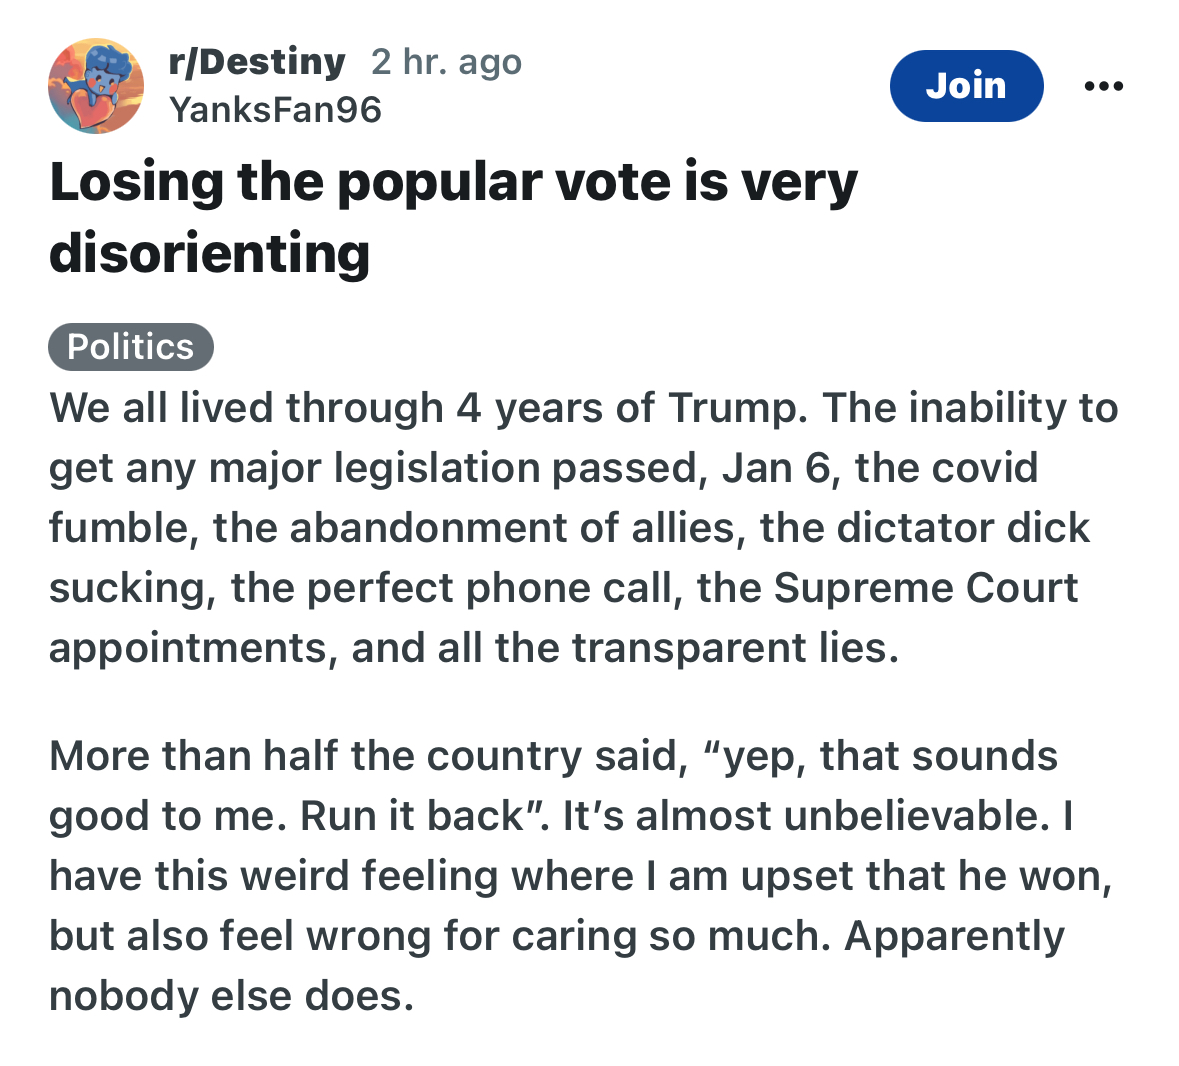Open the three-dot post options menu
The height and width of the screenshot is (1066, 1179).
click(1103, 87)
